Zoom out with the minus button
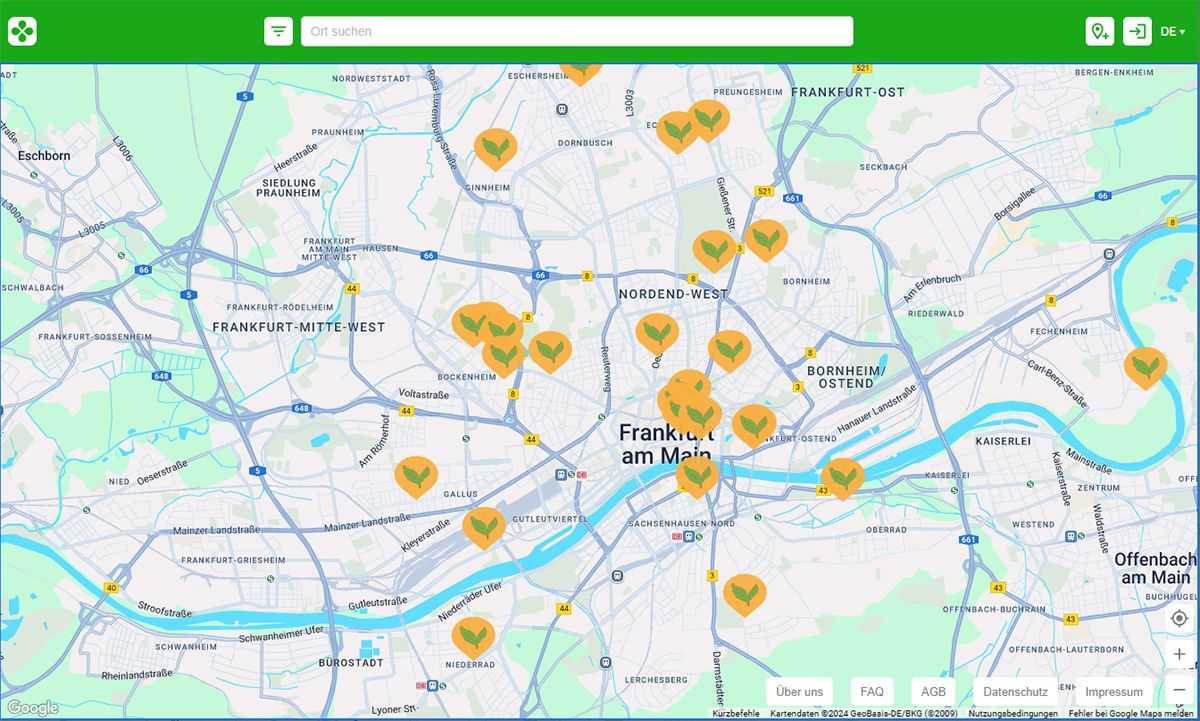This screenshot has height=721, width=1200. [x=1179, y=689]
